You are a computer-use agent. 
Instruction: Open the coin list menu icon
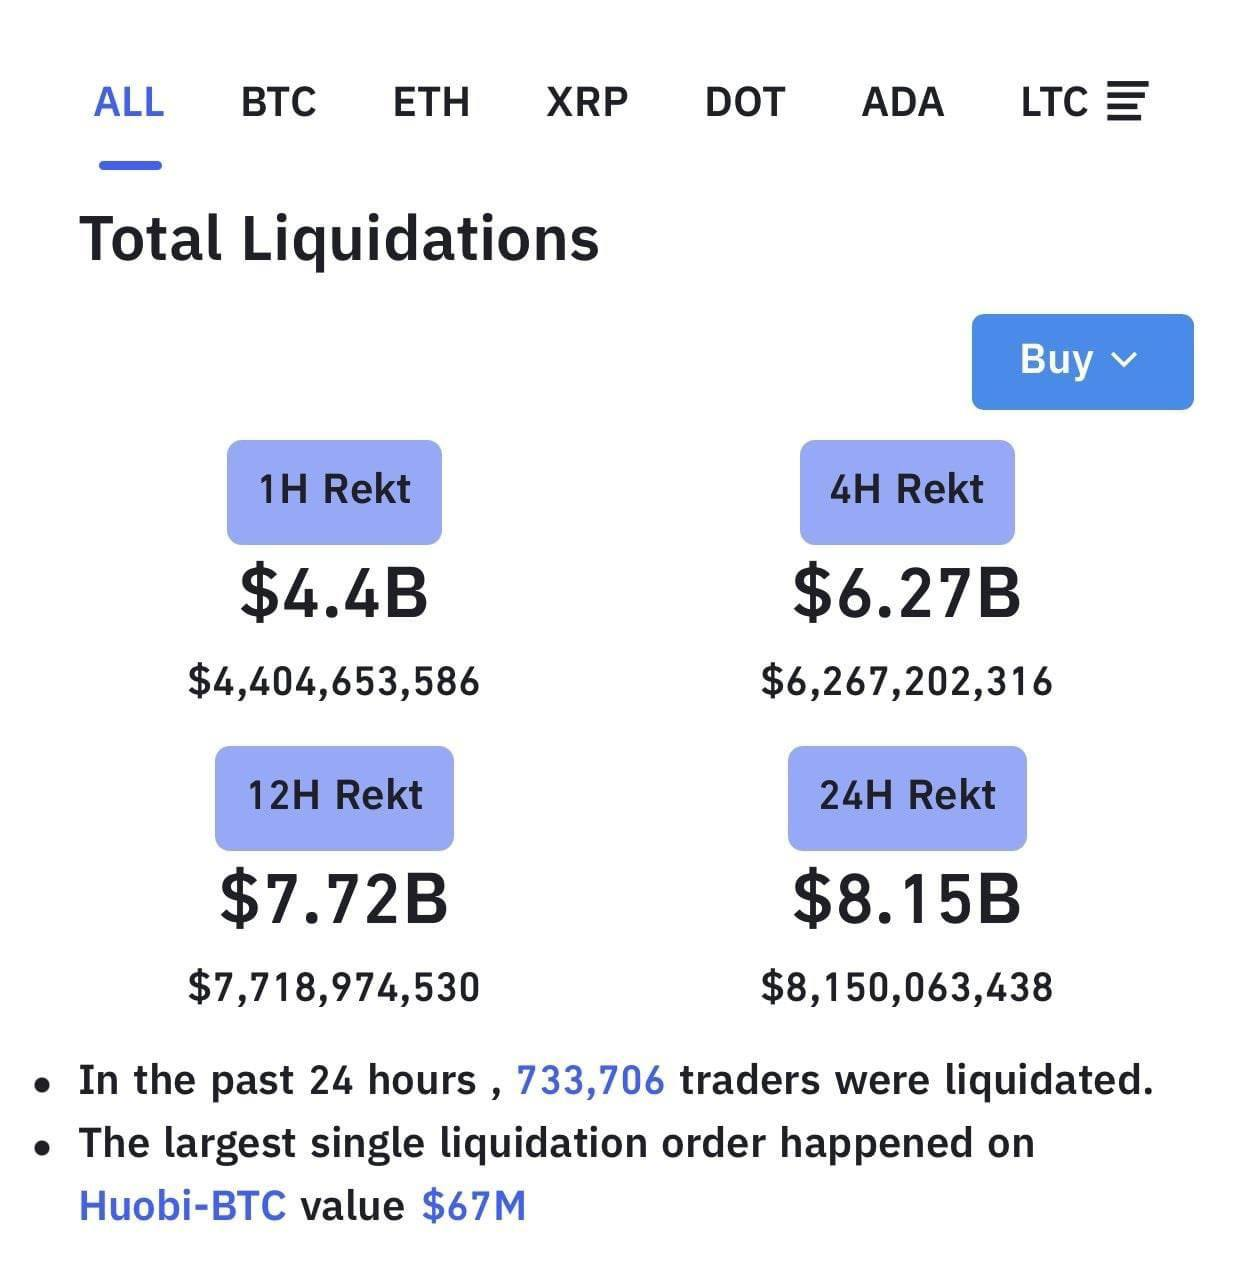1127,101
